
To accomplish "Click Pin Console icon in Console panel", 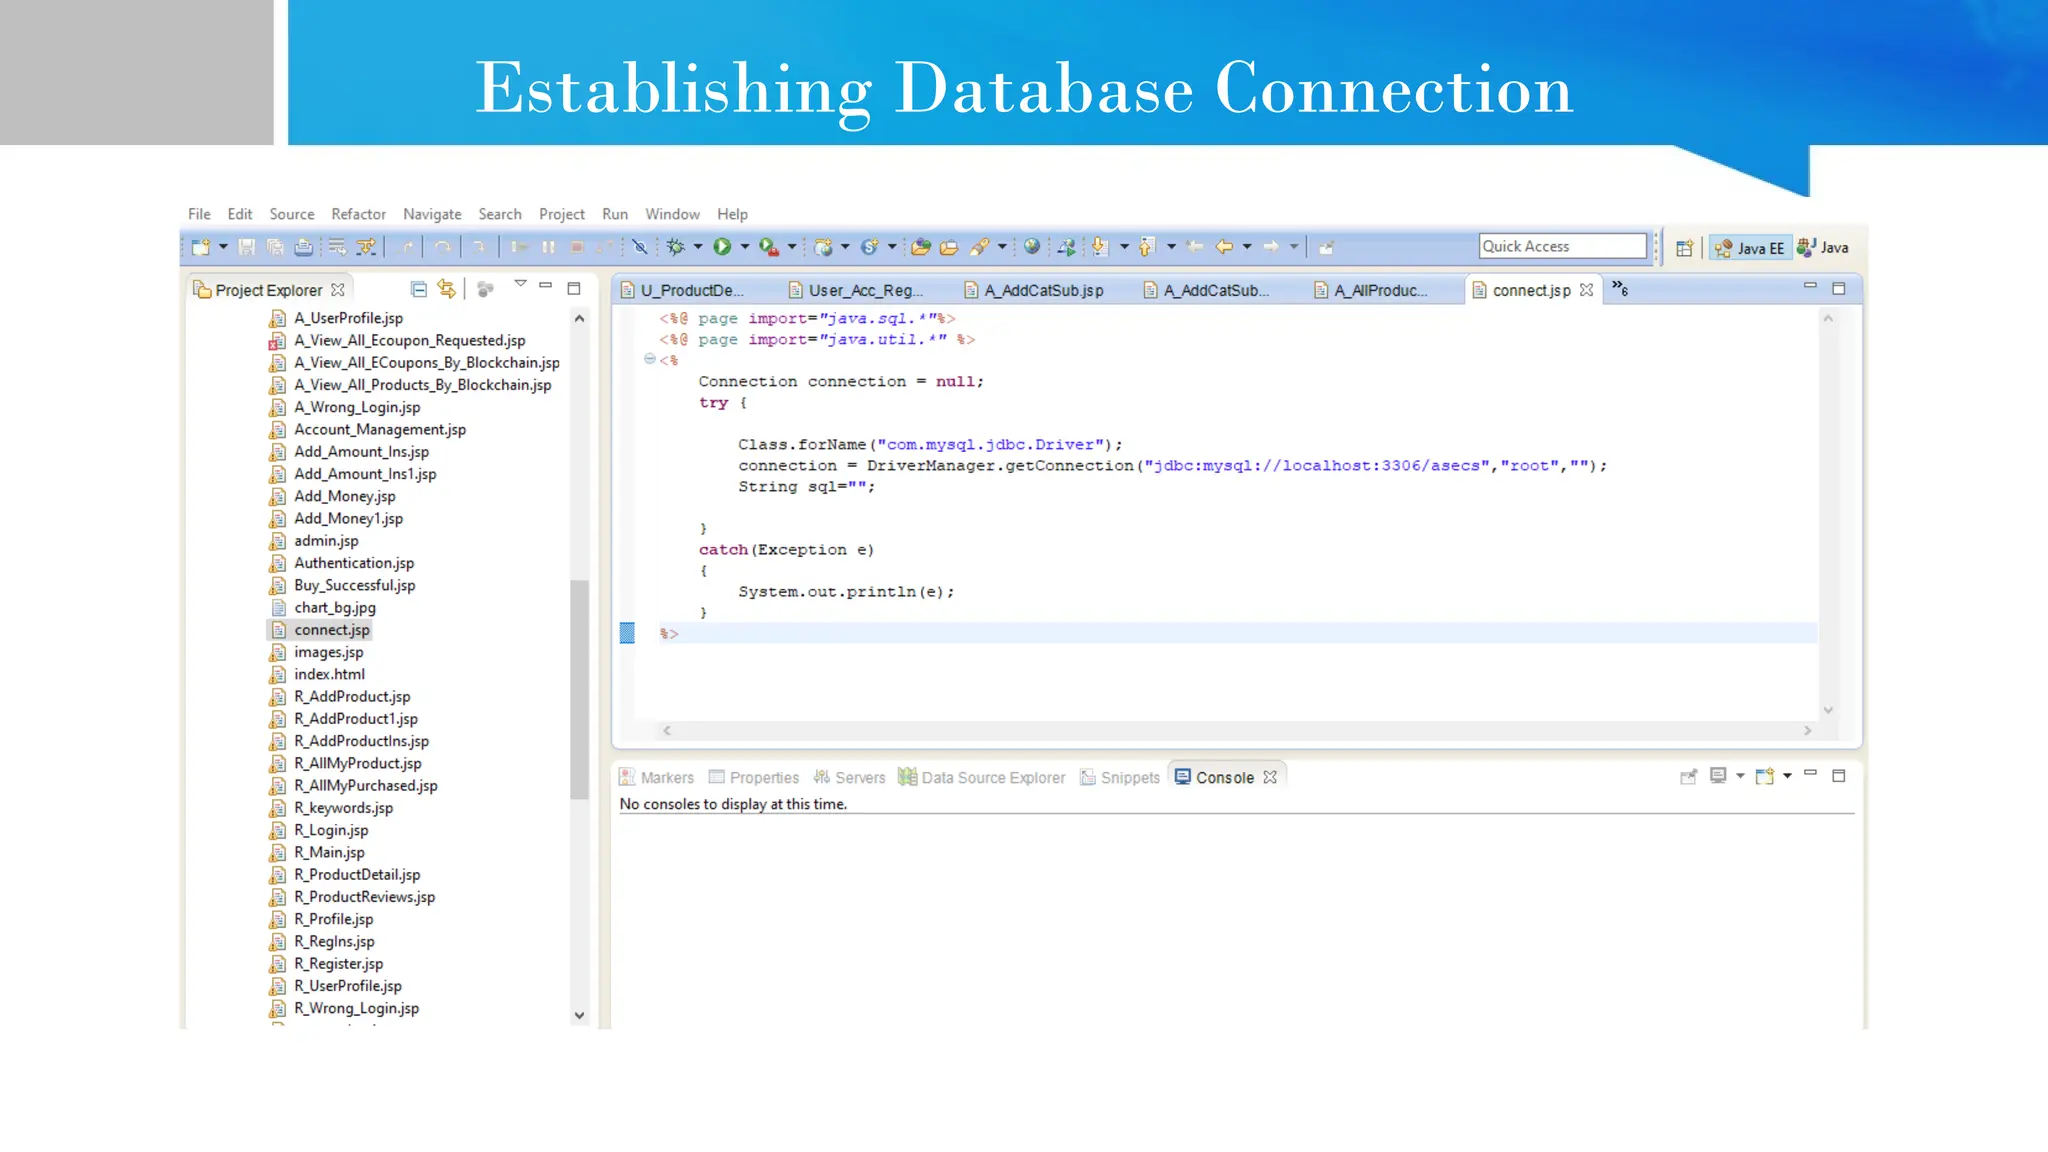I will coord(1689,777).
